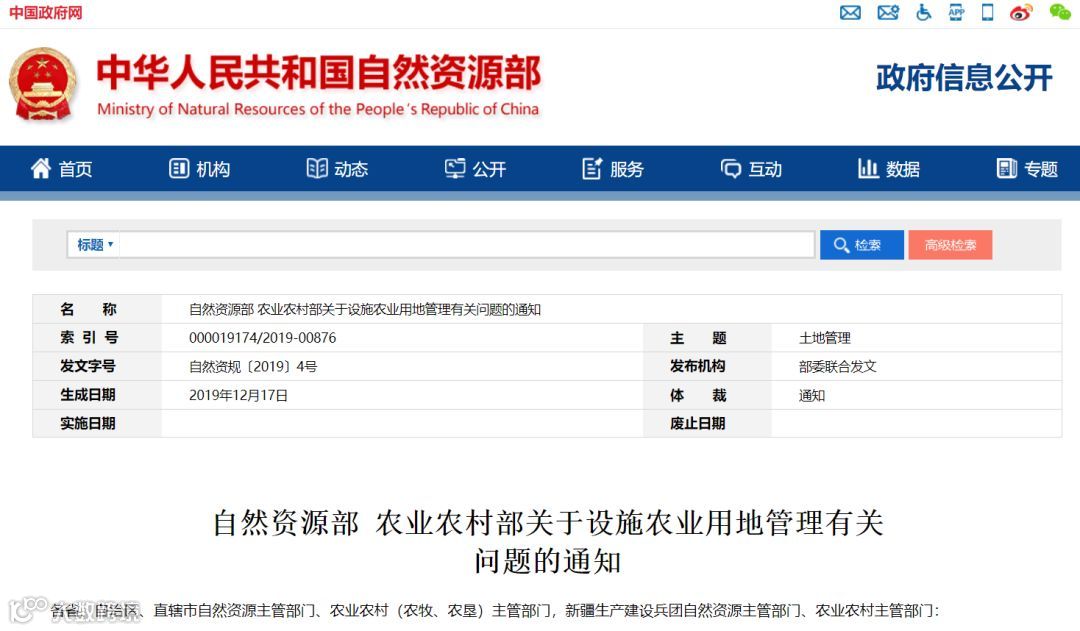1080x631 pixels.
Task: Click the document name in 名称 row
Action: point(364,309)
